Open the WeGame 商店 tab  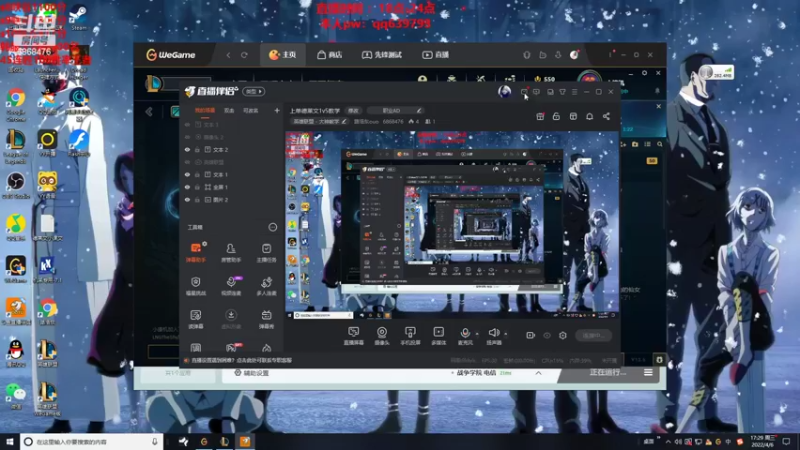[x=330, y=55]
